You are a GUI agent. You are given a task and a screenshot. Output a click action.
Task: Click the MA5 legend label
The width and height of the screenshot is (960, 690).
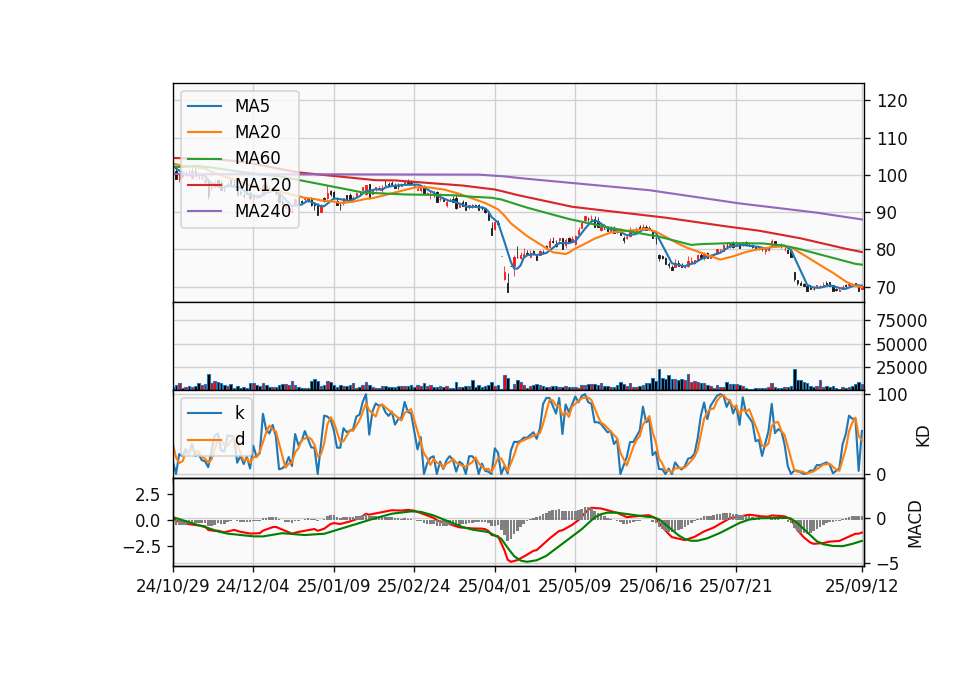point(252,106)
